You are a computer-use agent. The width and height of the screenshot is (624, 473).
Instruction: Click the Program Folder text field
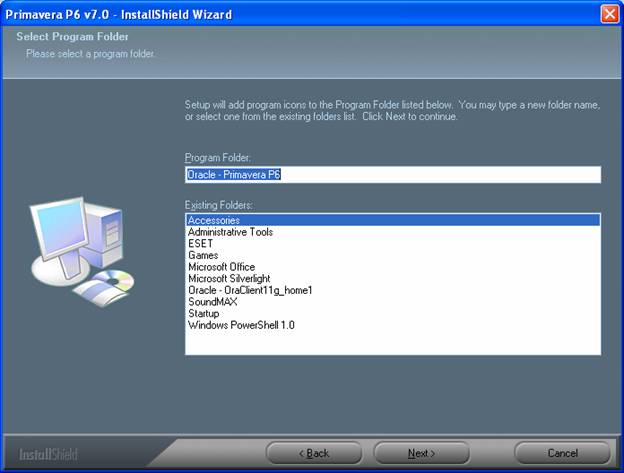coord(393,175)
